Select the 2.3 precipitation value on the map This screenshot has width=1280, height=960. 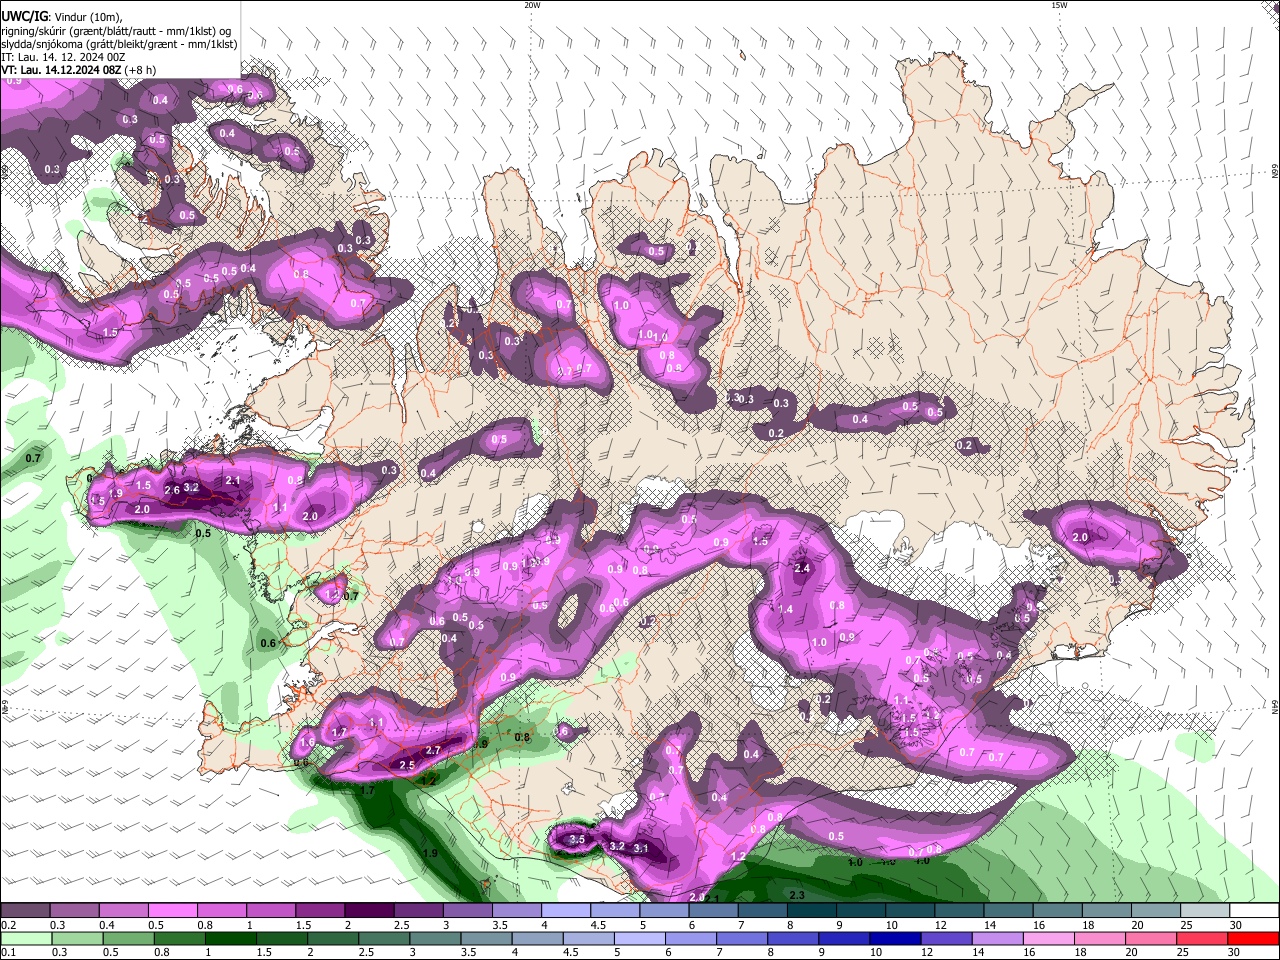click(797, 895)
